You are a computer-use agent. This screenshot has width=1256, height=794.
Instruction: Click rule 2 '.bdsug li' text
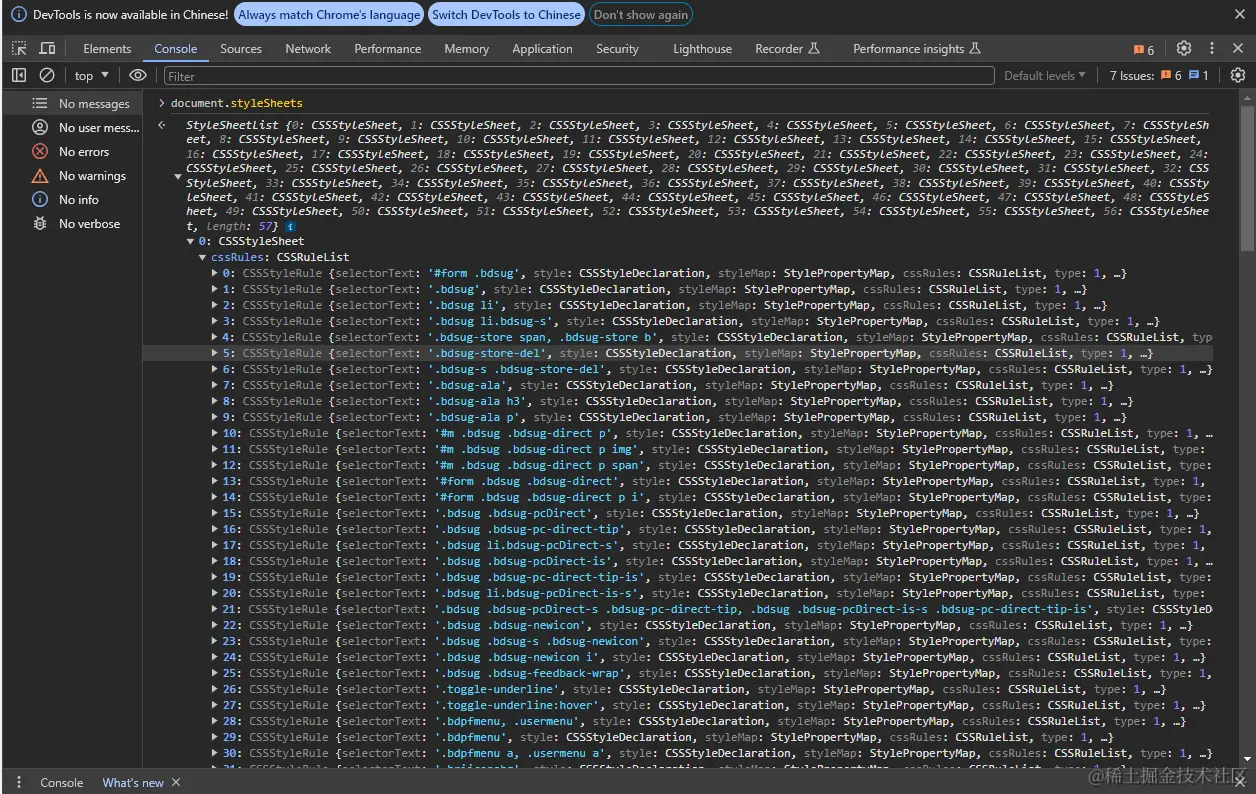pos(465,305)
